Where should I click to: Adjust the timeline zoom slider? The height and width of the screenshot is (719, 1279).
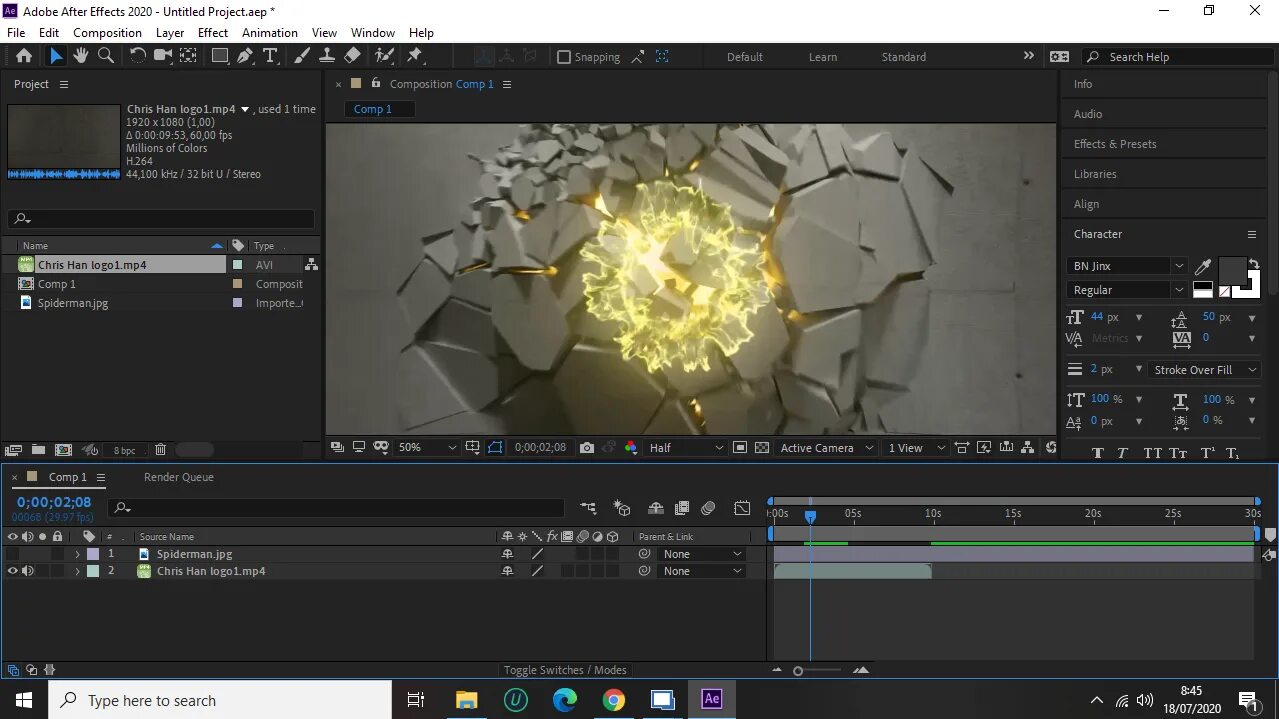coord(798,671)
